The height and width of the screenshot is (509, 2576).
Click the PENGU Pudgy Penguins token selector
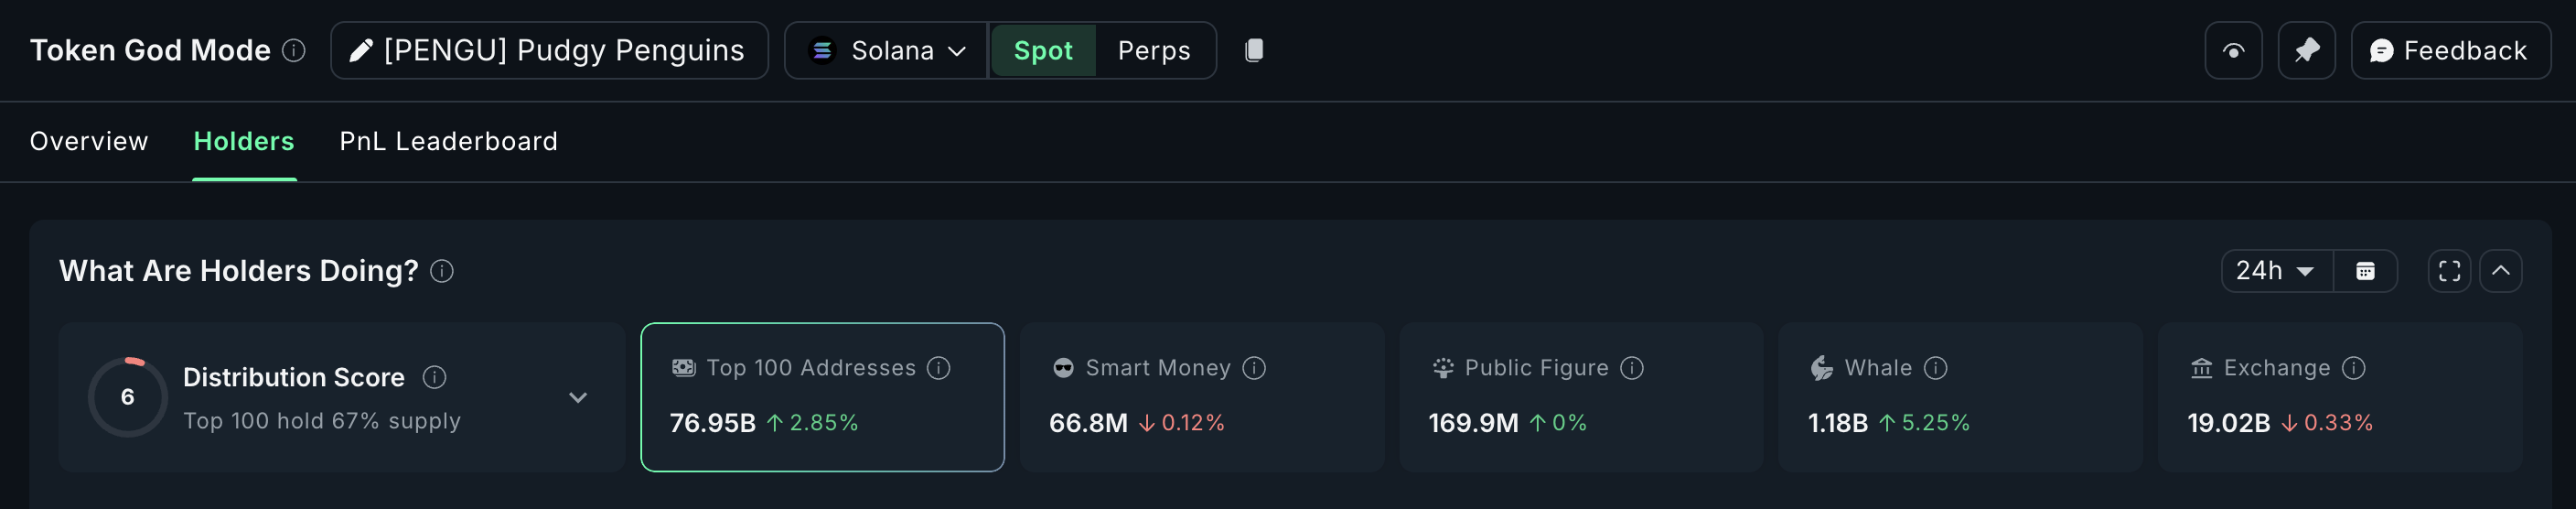548,50
